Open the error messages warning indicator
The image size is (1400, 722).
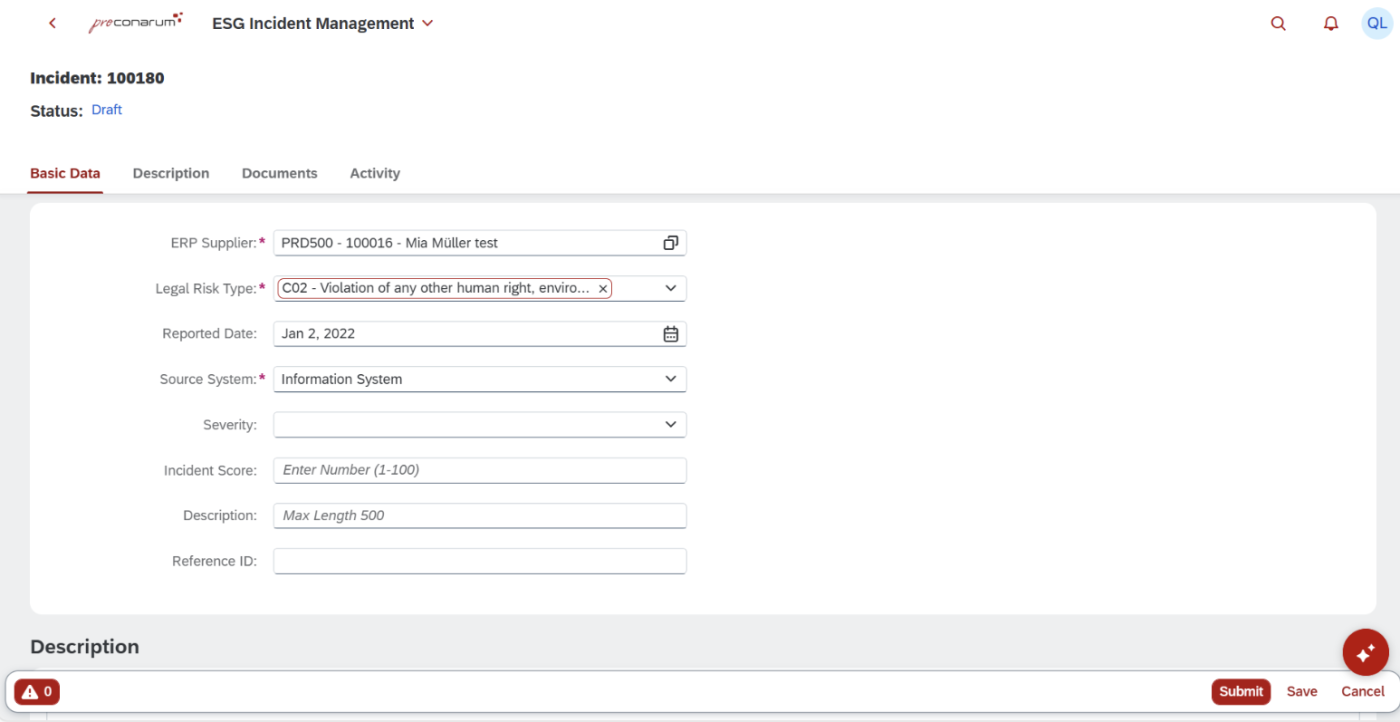click(x=37, y=692)
